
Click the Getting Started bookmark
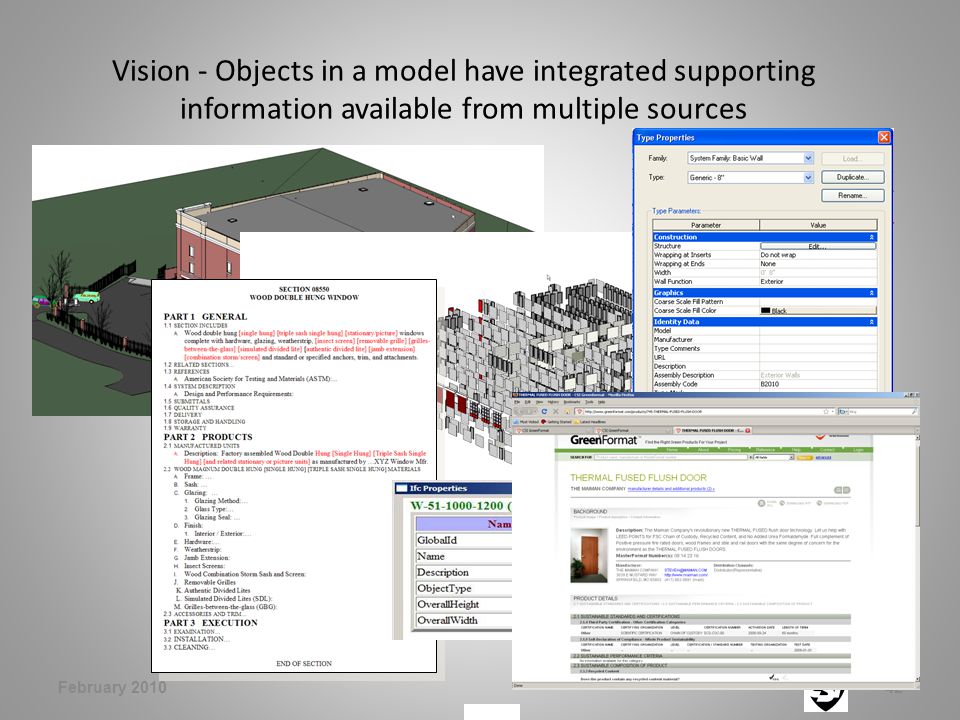coord(556,422)
